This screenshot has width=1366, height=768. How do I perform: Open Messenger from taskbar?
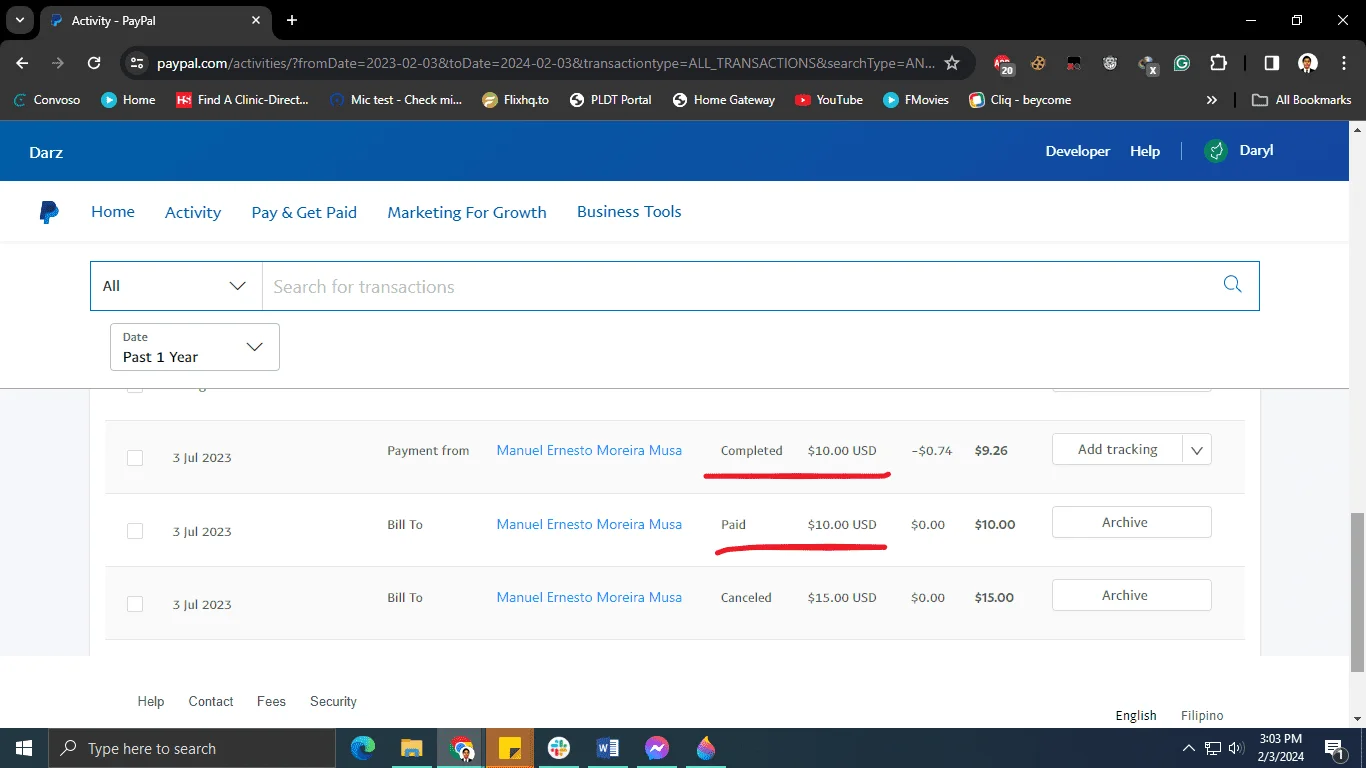point(657,748)
